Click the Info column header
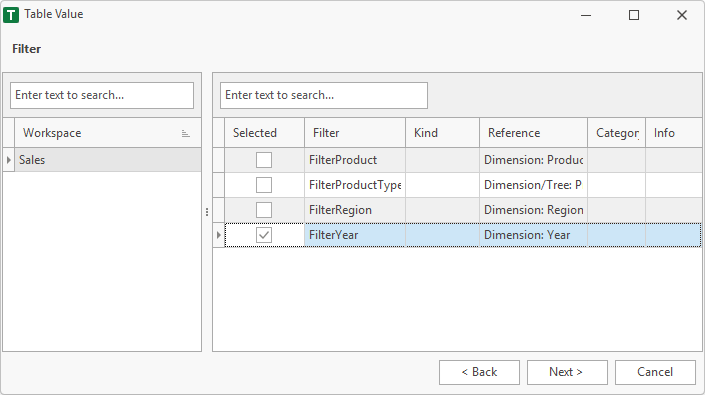 point(674,133)
